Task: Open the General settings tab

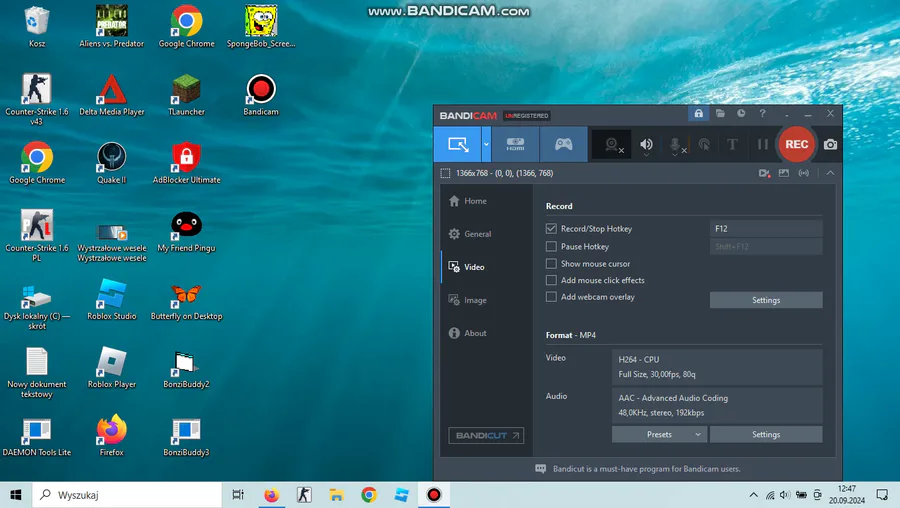Action: [470, 234]
